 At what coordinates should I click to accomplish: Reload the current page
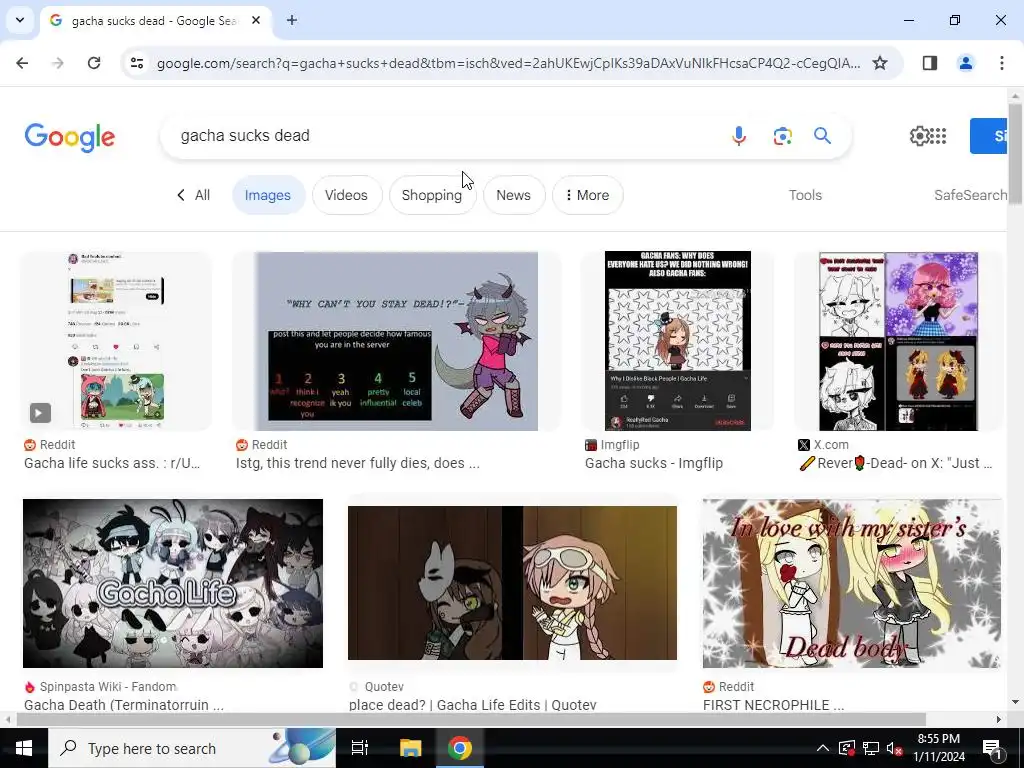(94, 63)
